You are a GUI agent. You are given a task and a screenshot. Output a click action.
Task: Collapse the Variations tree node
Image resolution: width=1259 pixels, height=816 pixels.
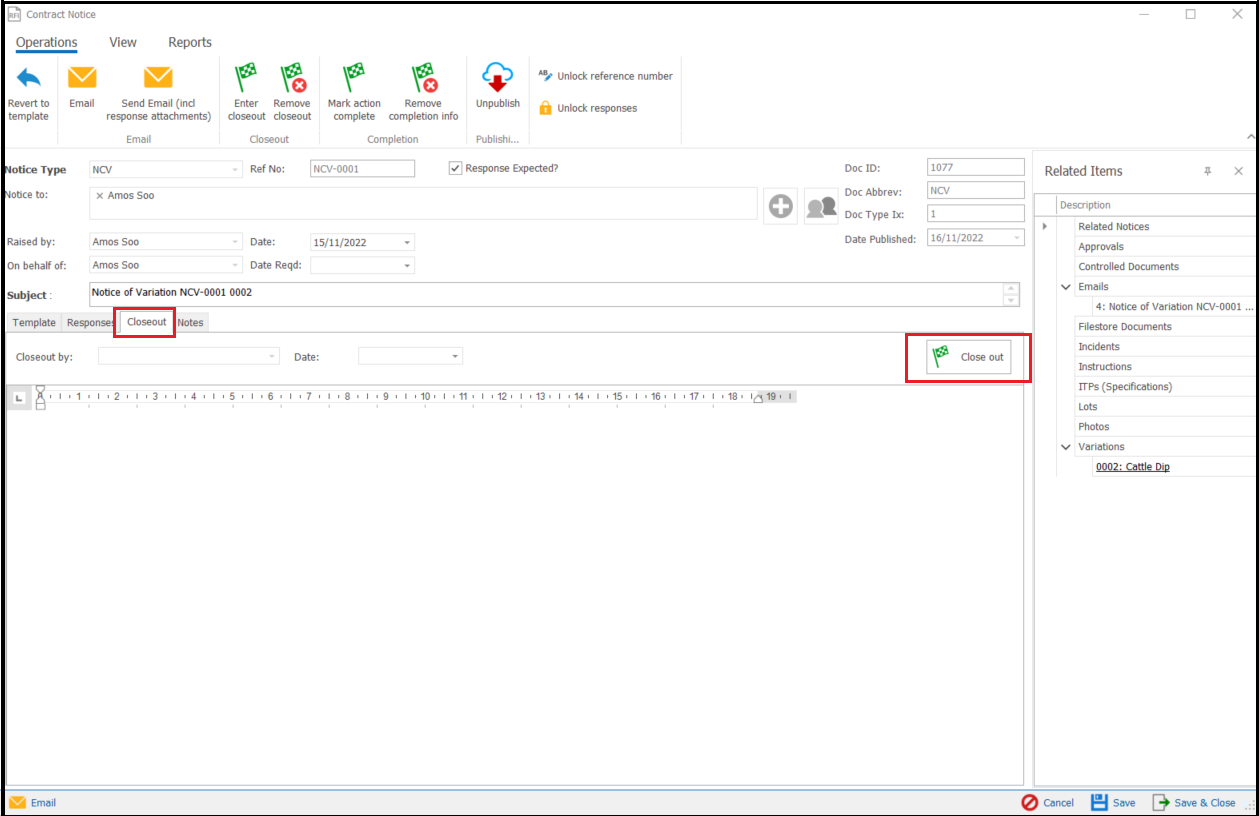coord(1066,447)
